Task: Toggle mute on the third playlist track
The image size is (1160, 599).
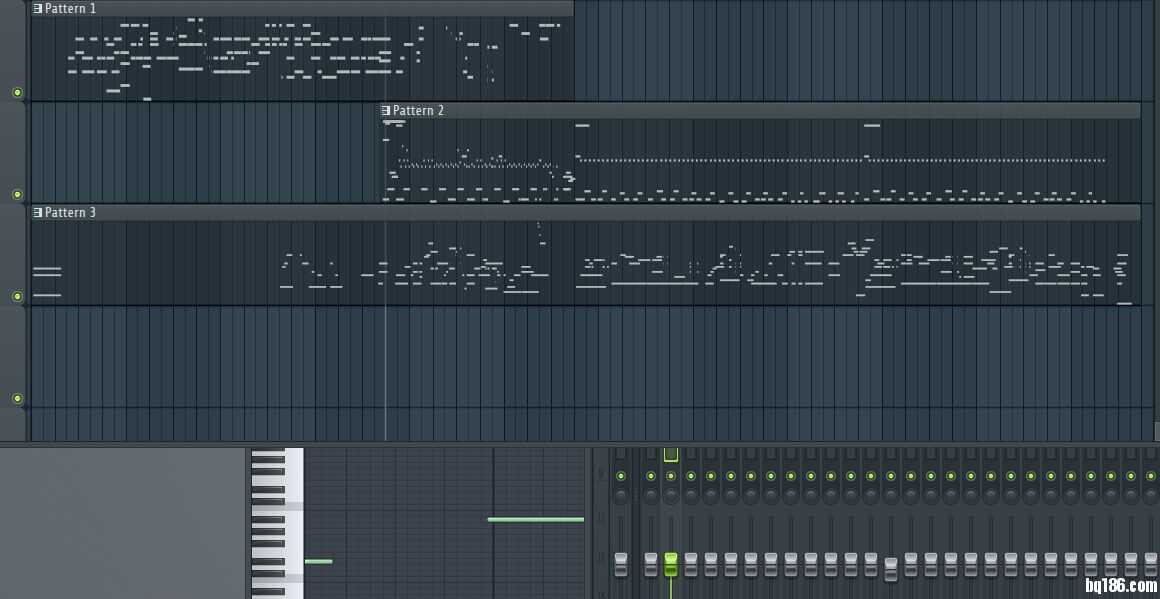Action: click(17, 297)
